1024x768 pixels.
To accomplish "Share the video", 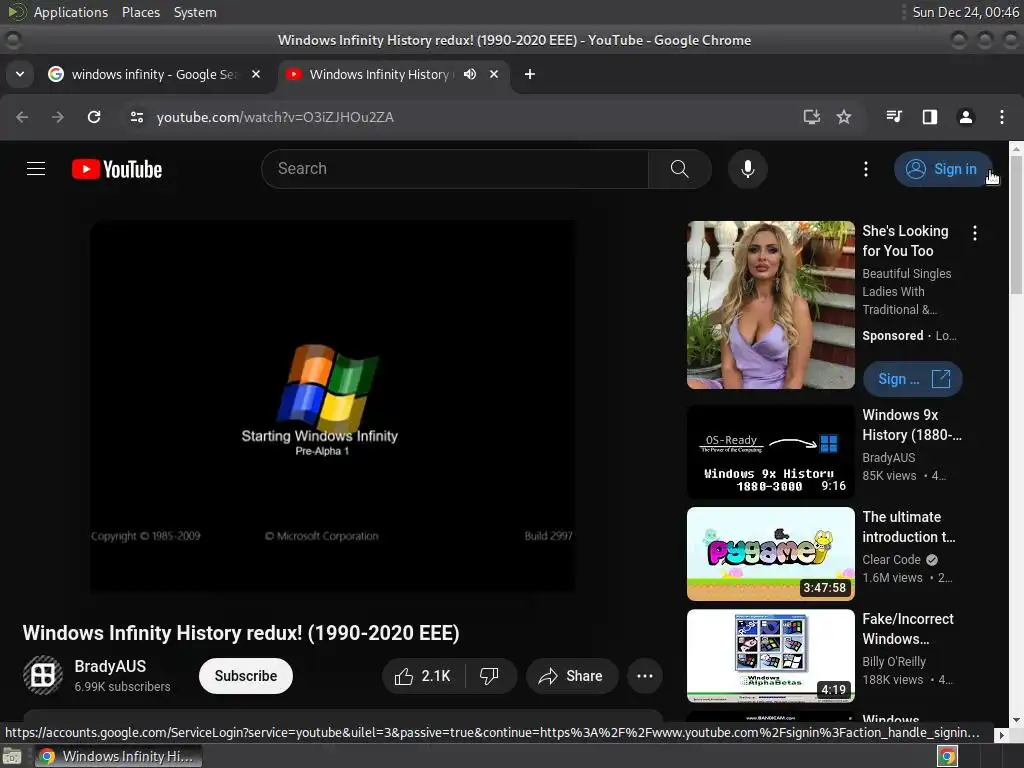I will coord(571,676).
